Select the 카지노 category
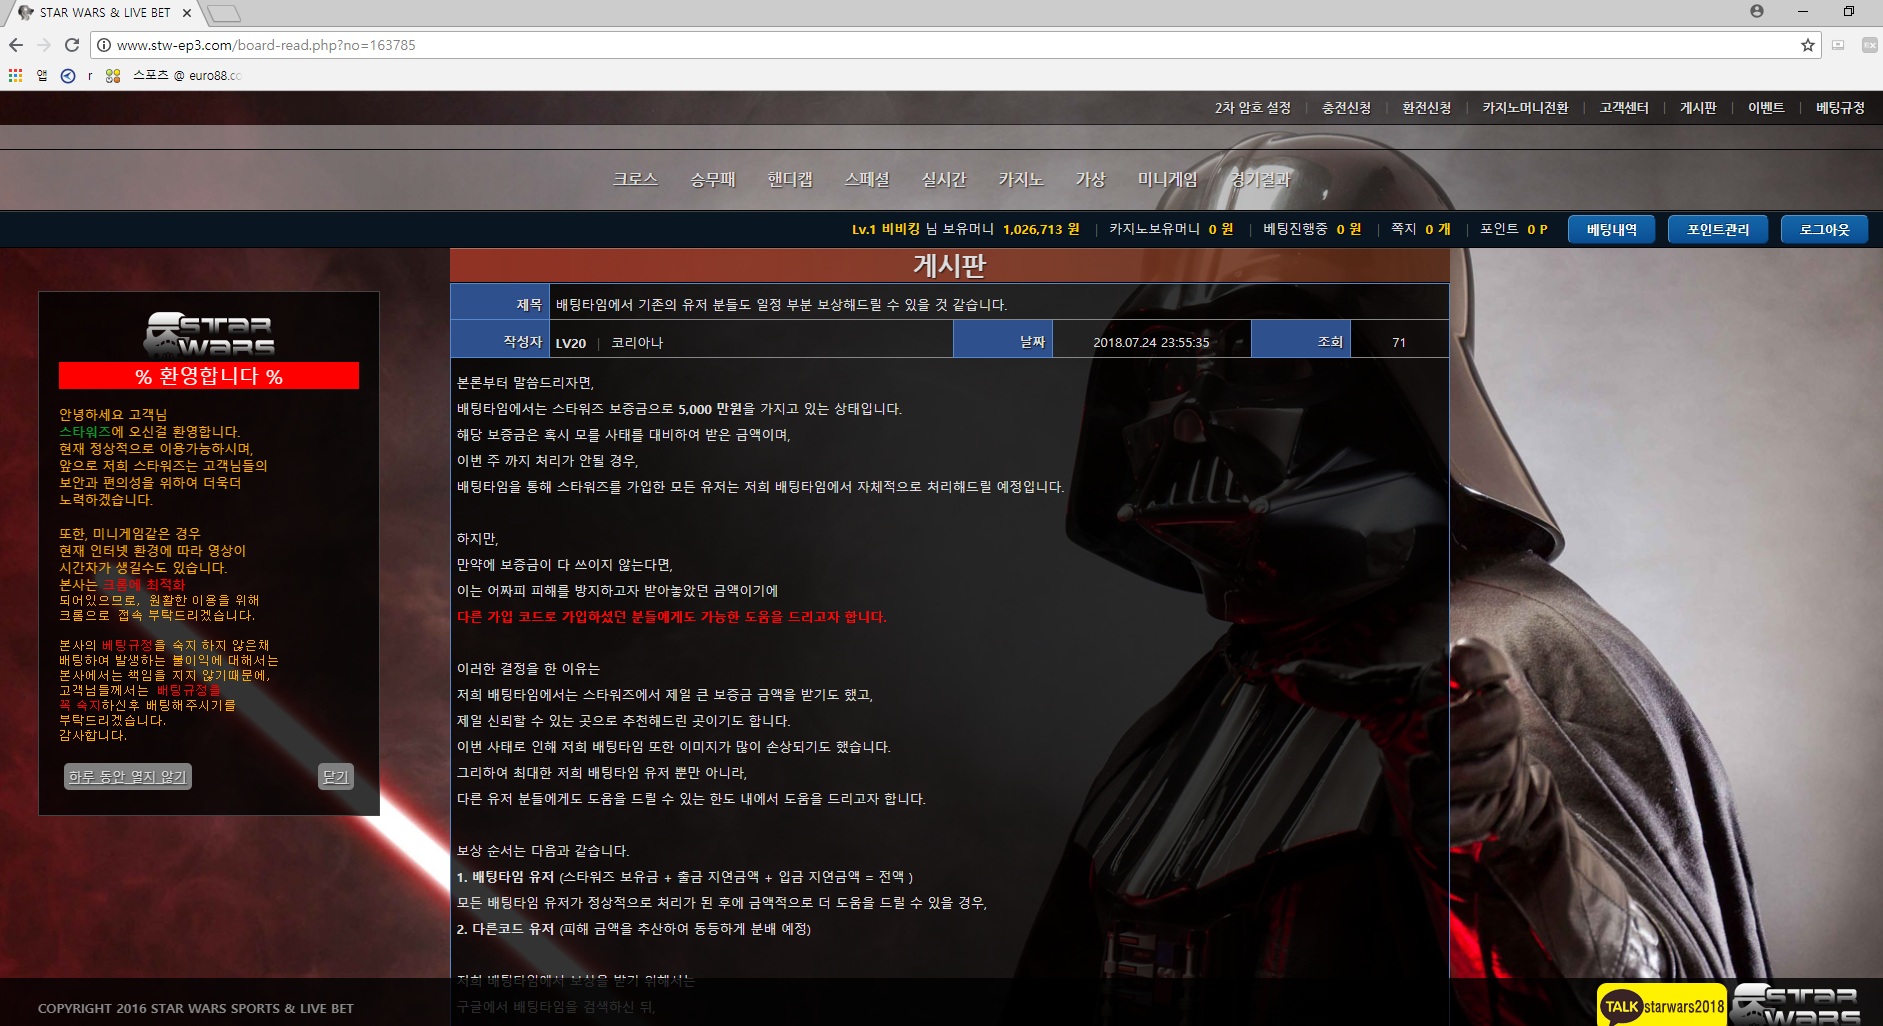 [x=1021, y=179]
